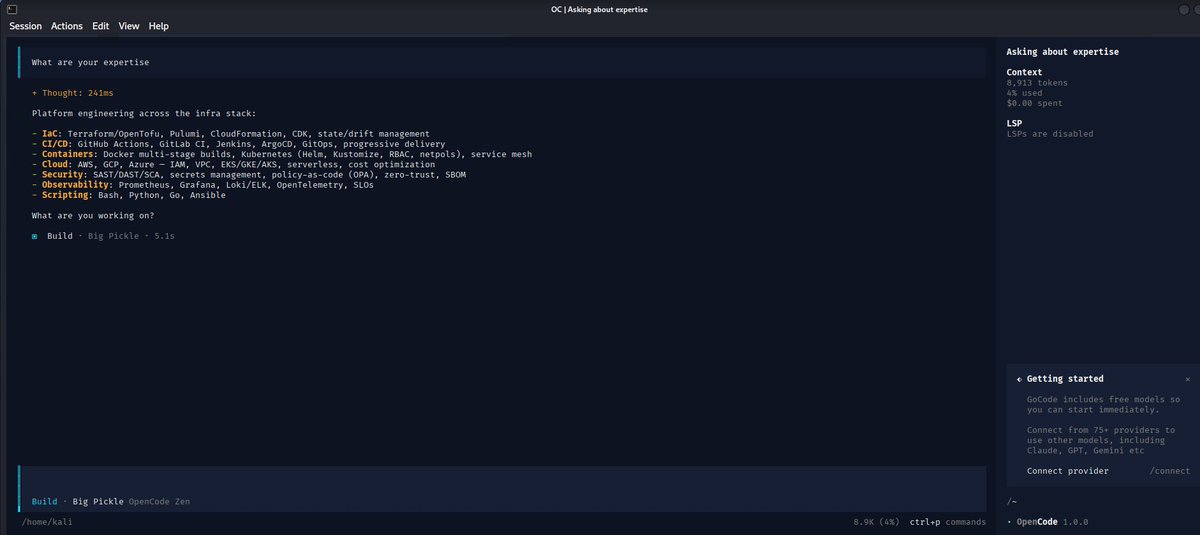Dismiss the Getting started card
The width and height of the screenshot is (1200, 535).
point(1188,379)
